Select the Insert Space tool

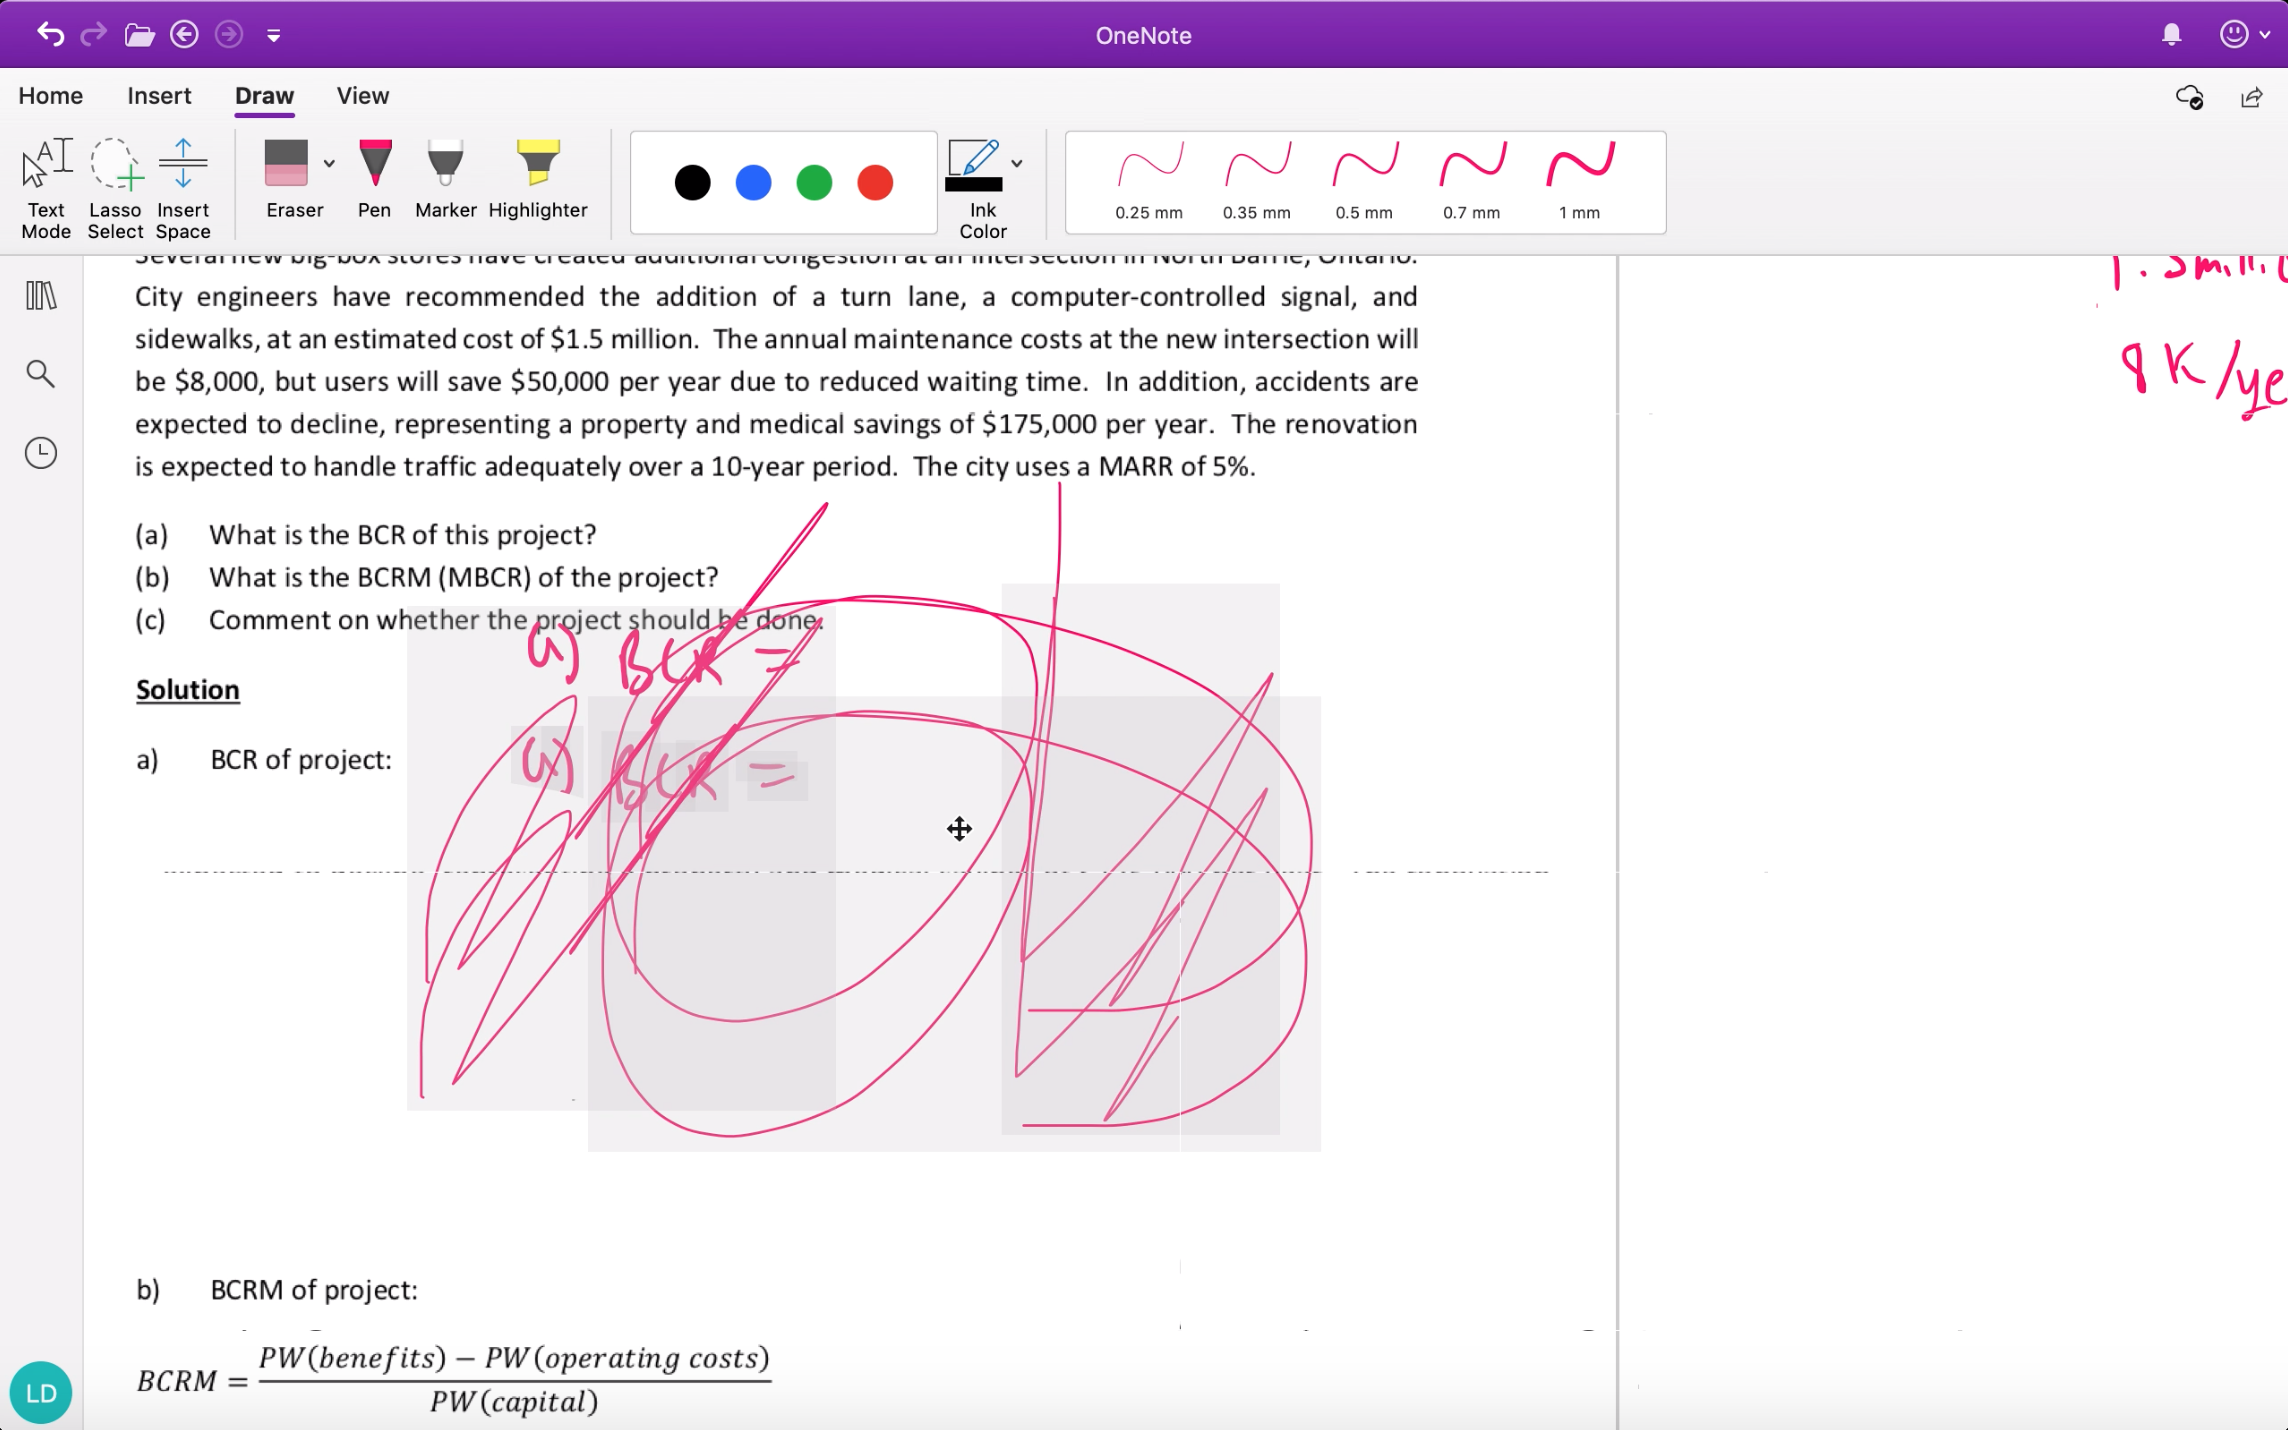[x=183, y=189]
